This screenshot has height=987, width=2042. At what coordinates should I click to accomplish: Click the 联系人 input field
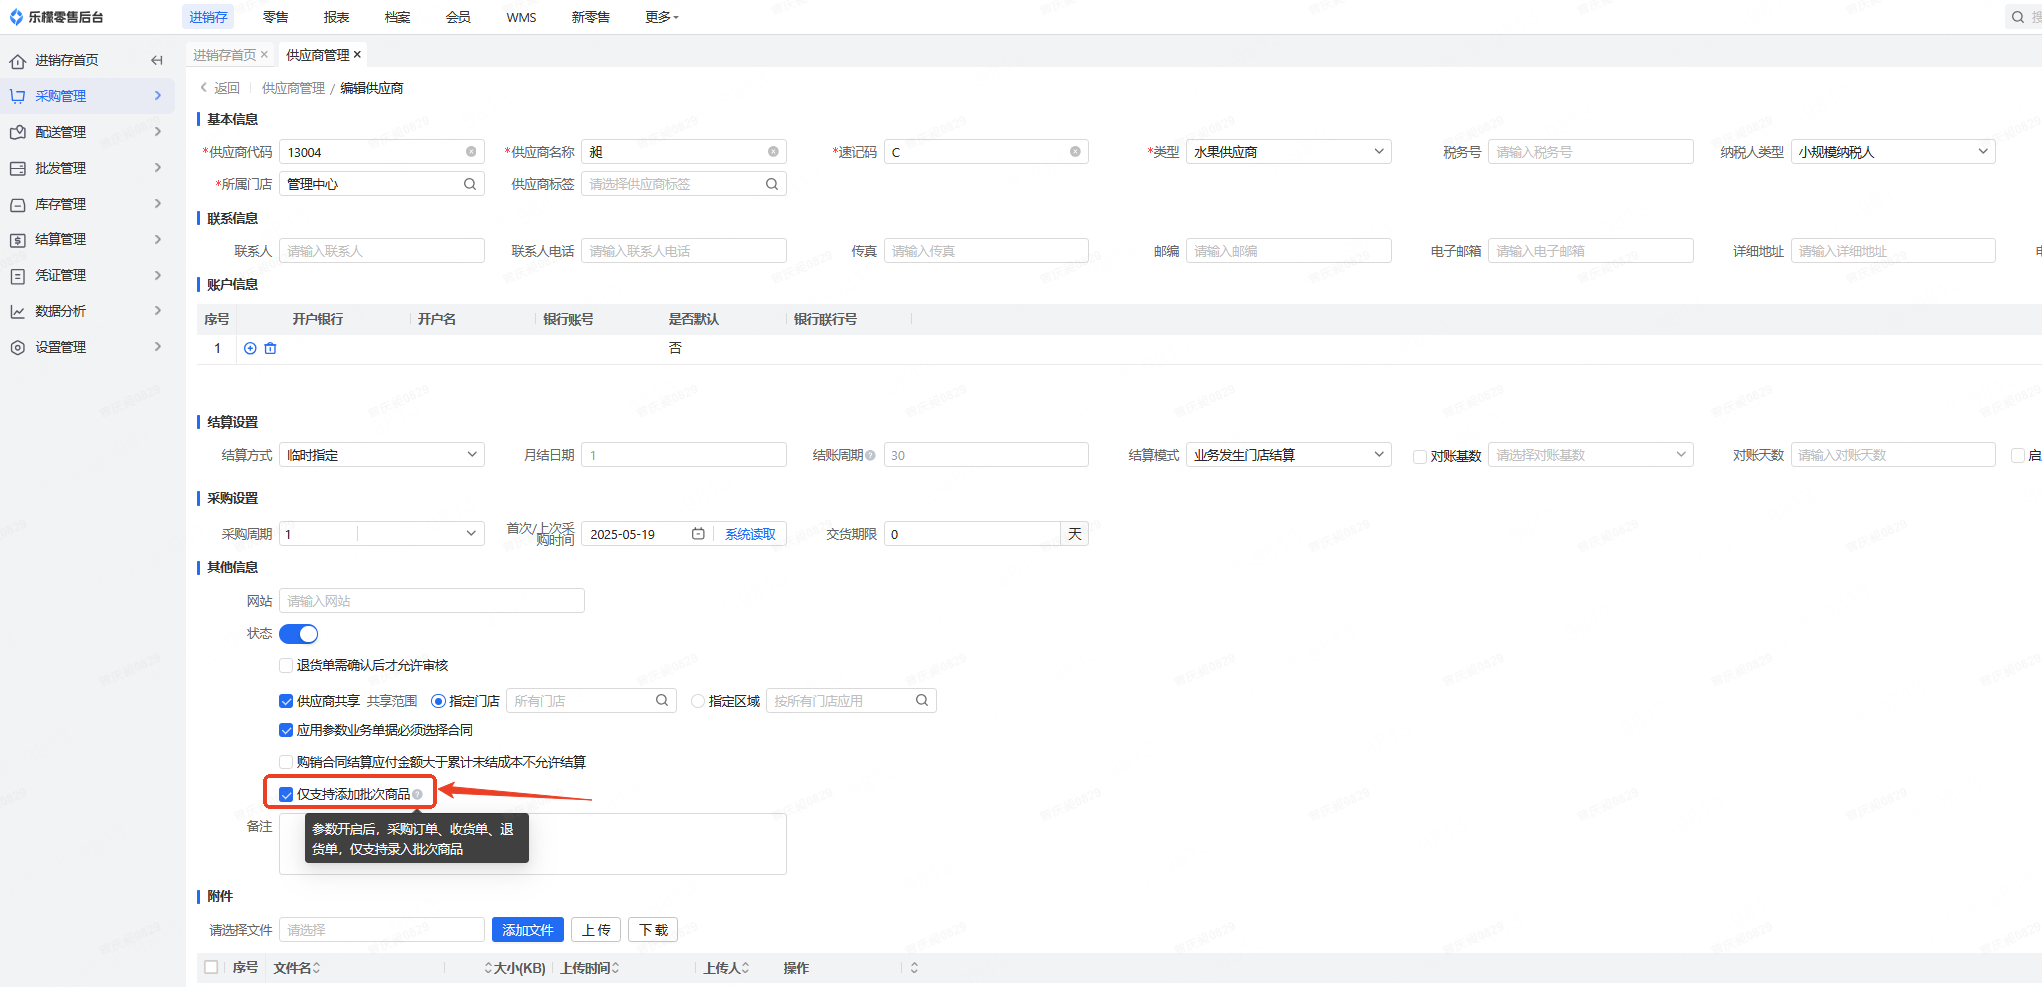coord(382,250)
